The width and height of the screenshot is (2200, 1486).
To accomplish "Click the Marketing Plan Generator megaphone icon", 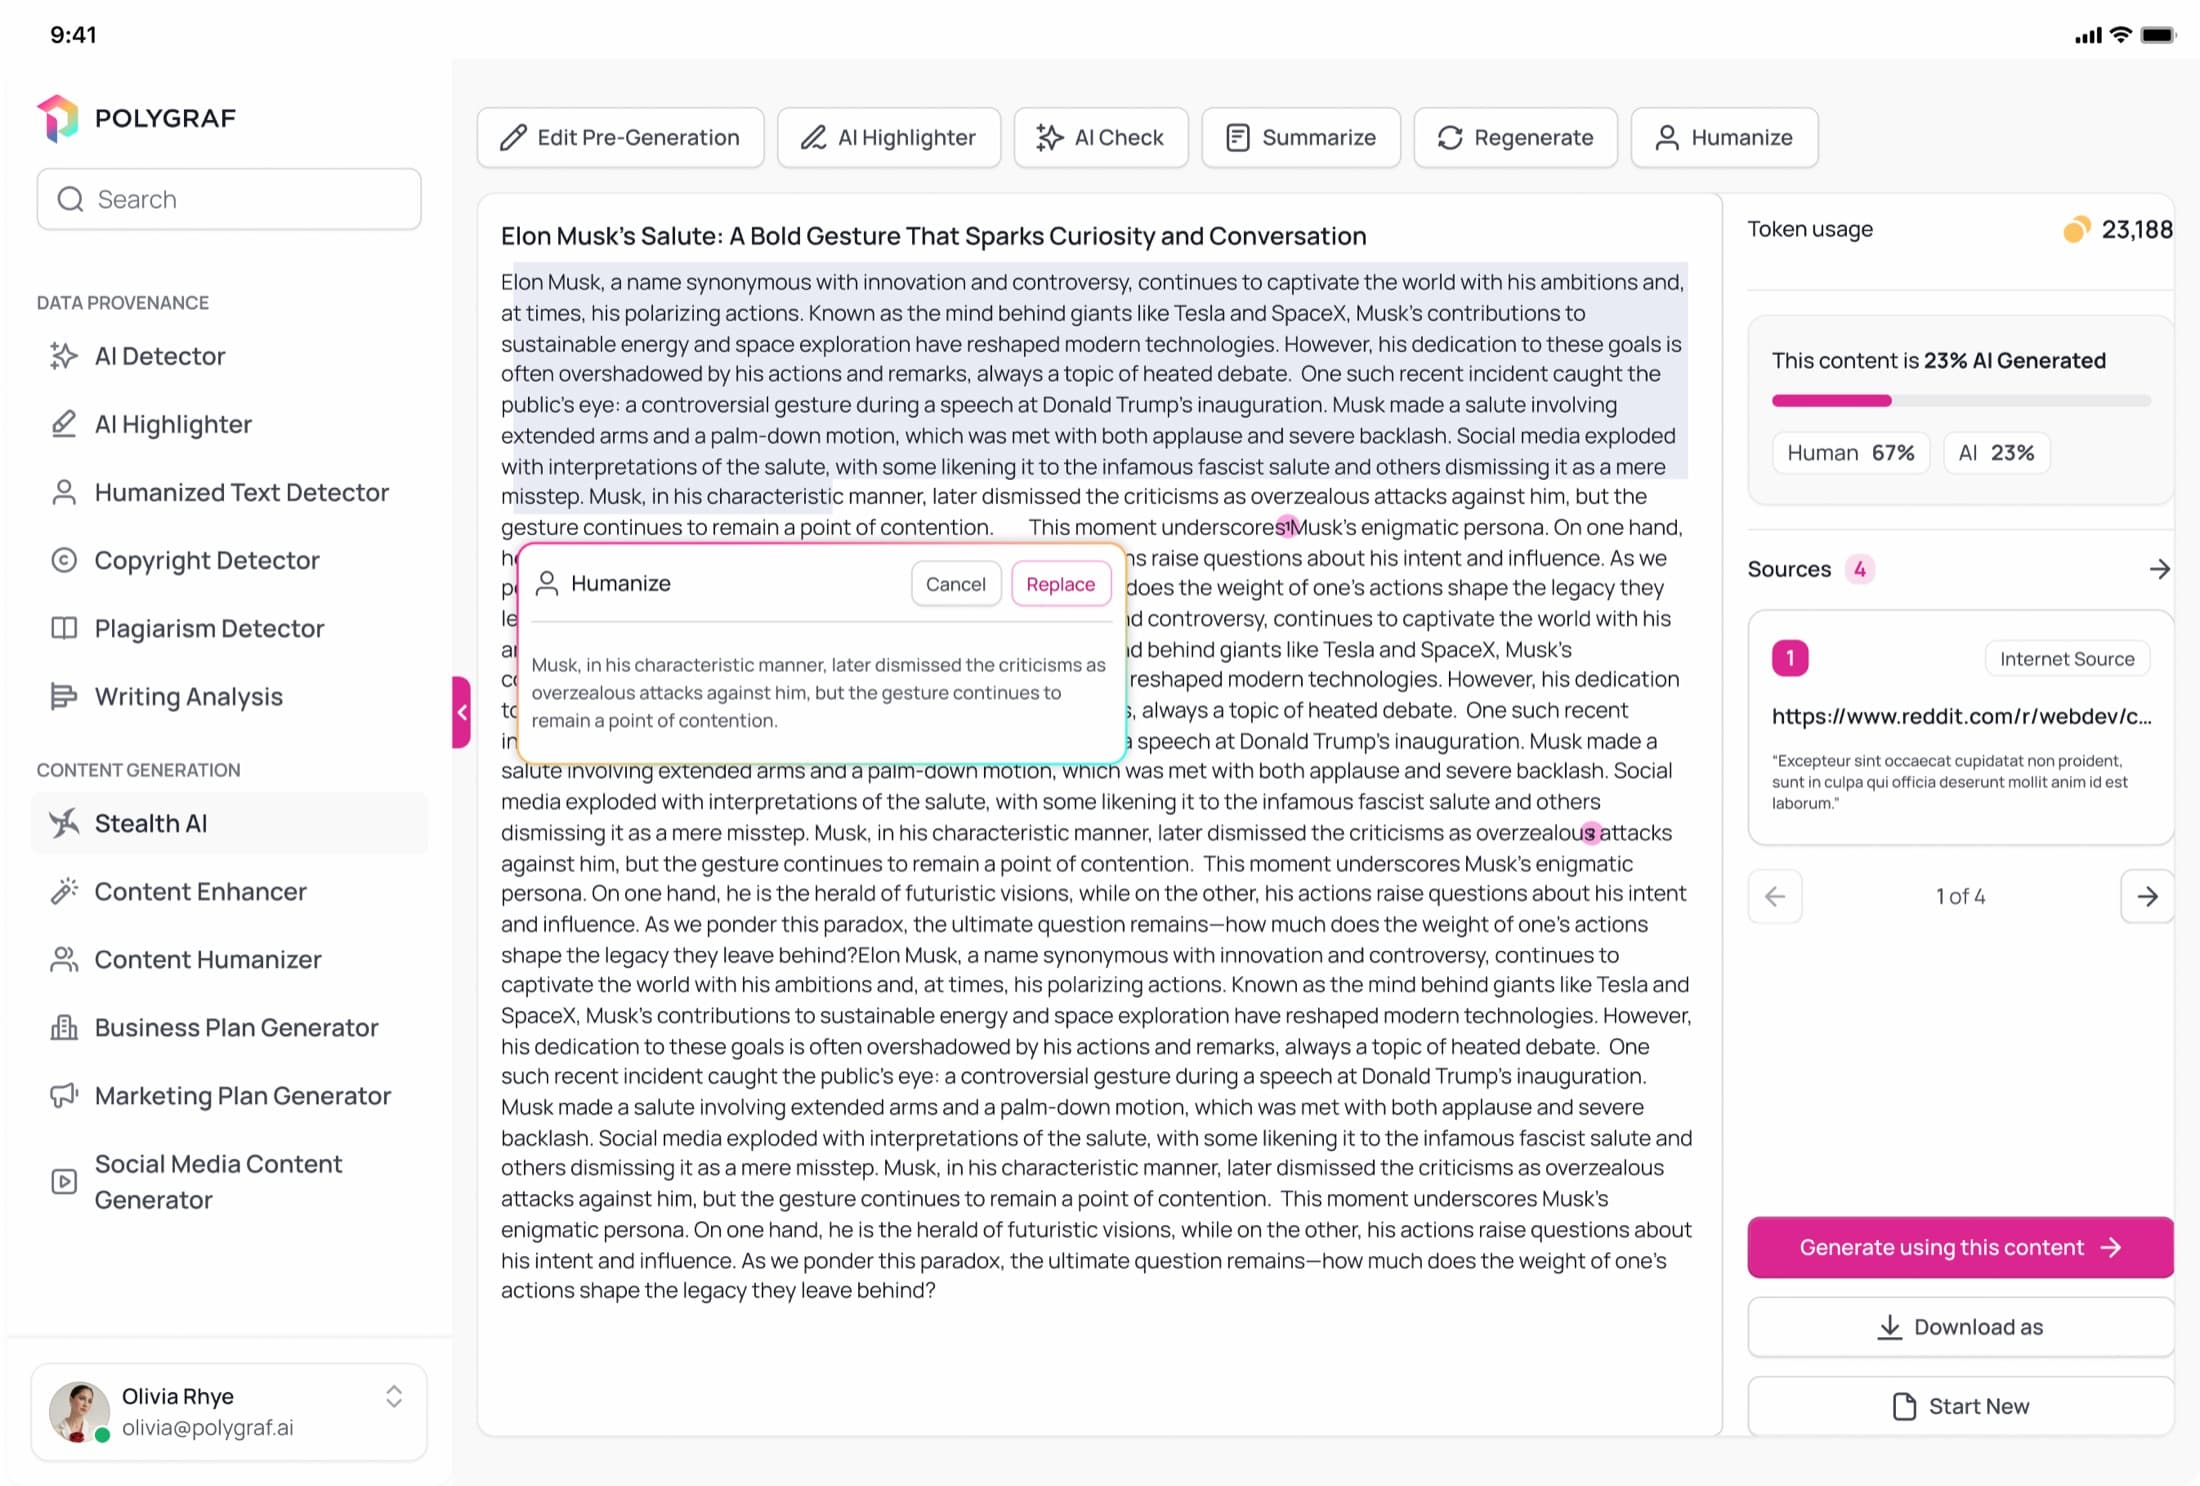I will (64, 1095).
